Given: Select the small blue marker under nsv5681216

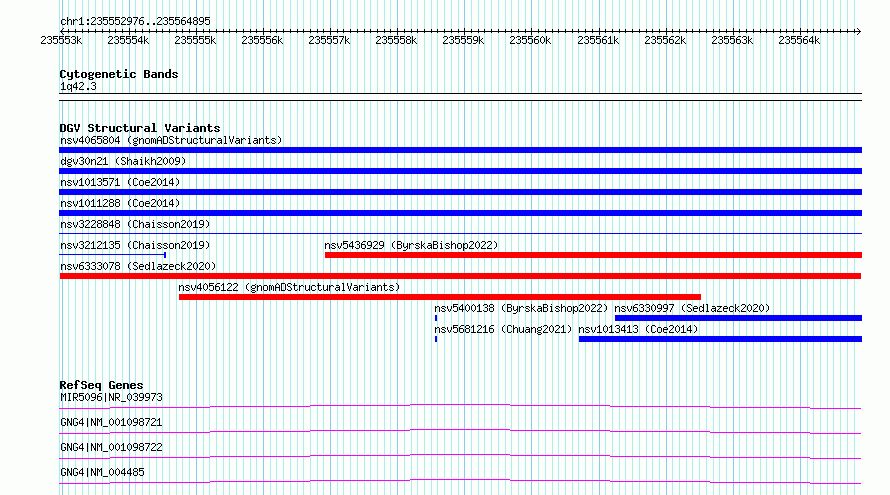Looking at the screenshot, I should point(436,339).
